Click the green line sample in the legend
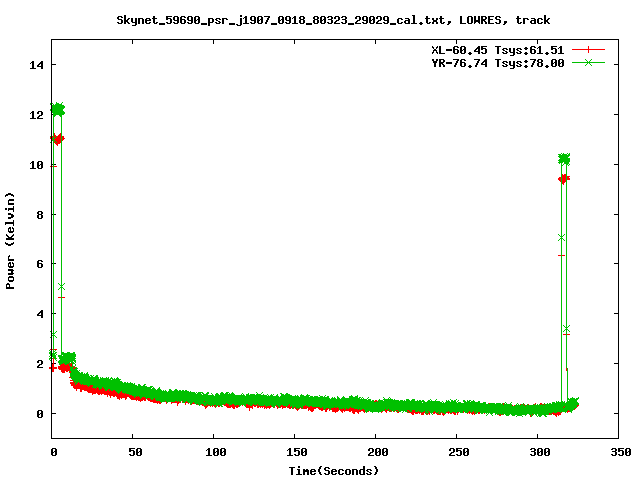The width and height of the screenshot is (640, 480). 588,63
